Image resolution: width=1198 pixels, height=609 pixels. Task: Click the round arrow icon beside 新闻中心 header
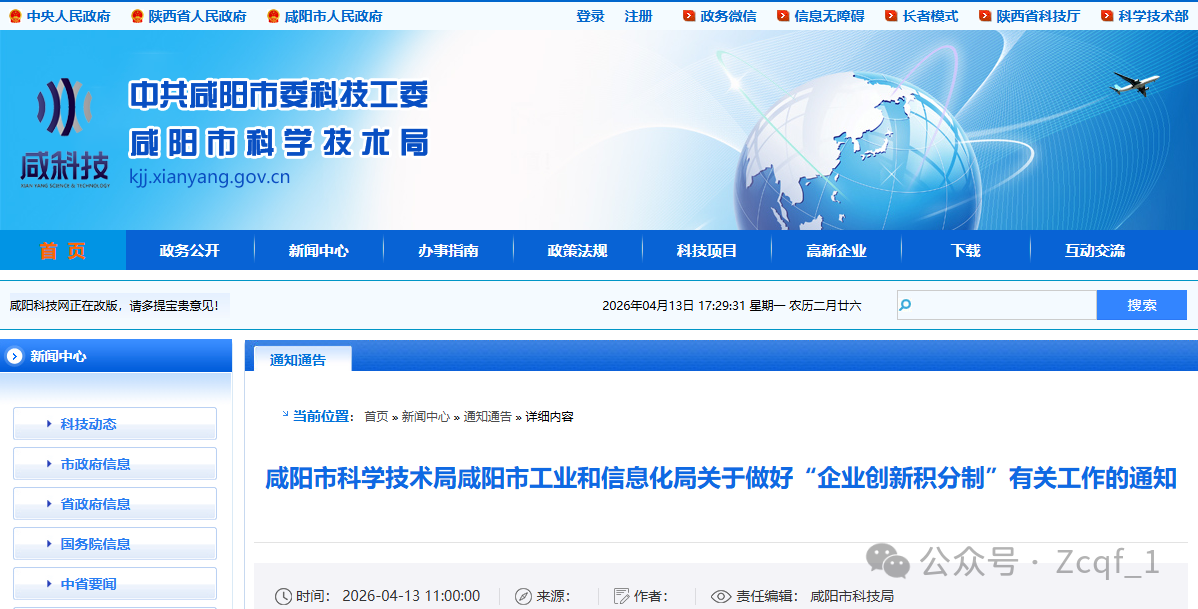(14, 356)
